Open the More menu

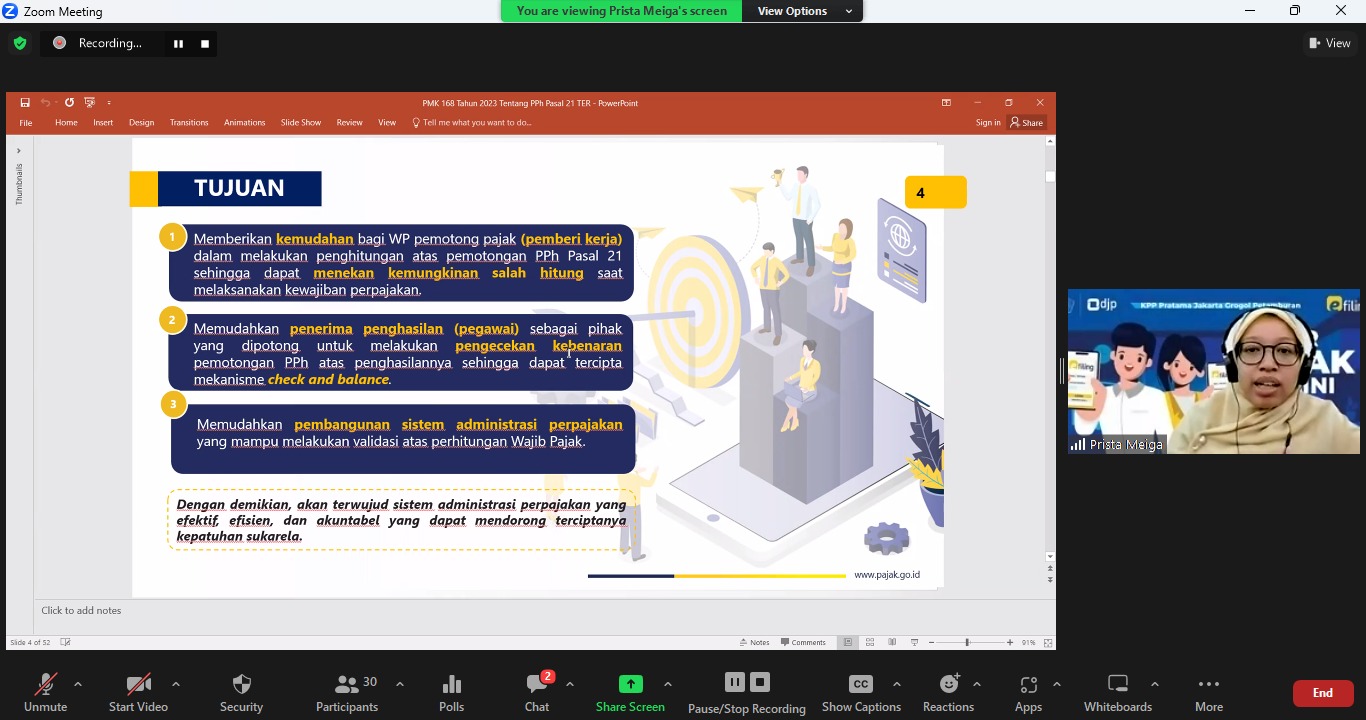1208,692
